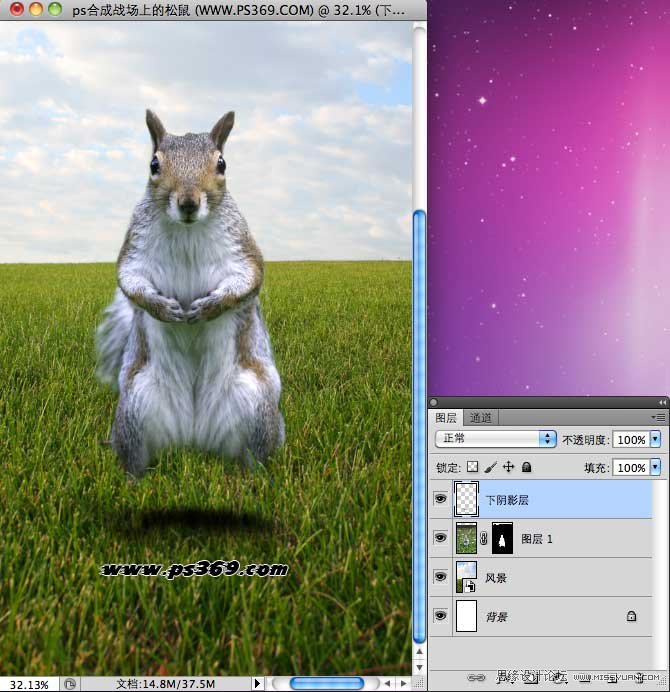The height and width of the screenshot is (692, 670).
Task: Select the 风景 smart object thumbnail
Action: point(466,577)
